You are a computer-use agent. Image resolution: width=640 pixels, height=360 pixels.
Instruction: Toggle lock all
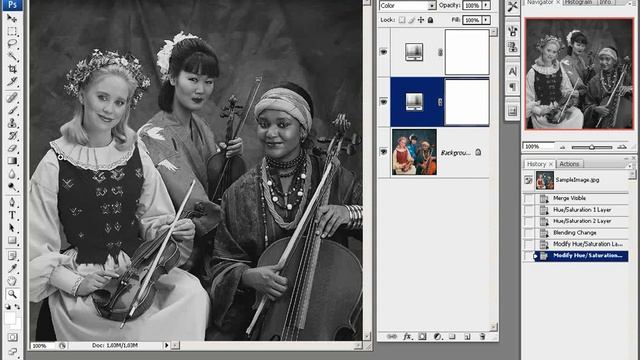point(430,20)
